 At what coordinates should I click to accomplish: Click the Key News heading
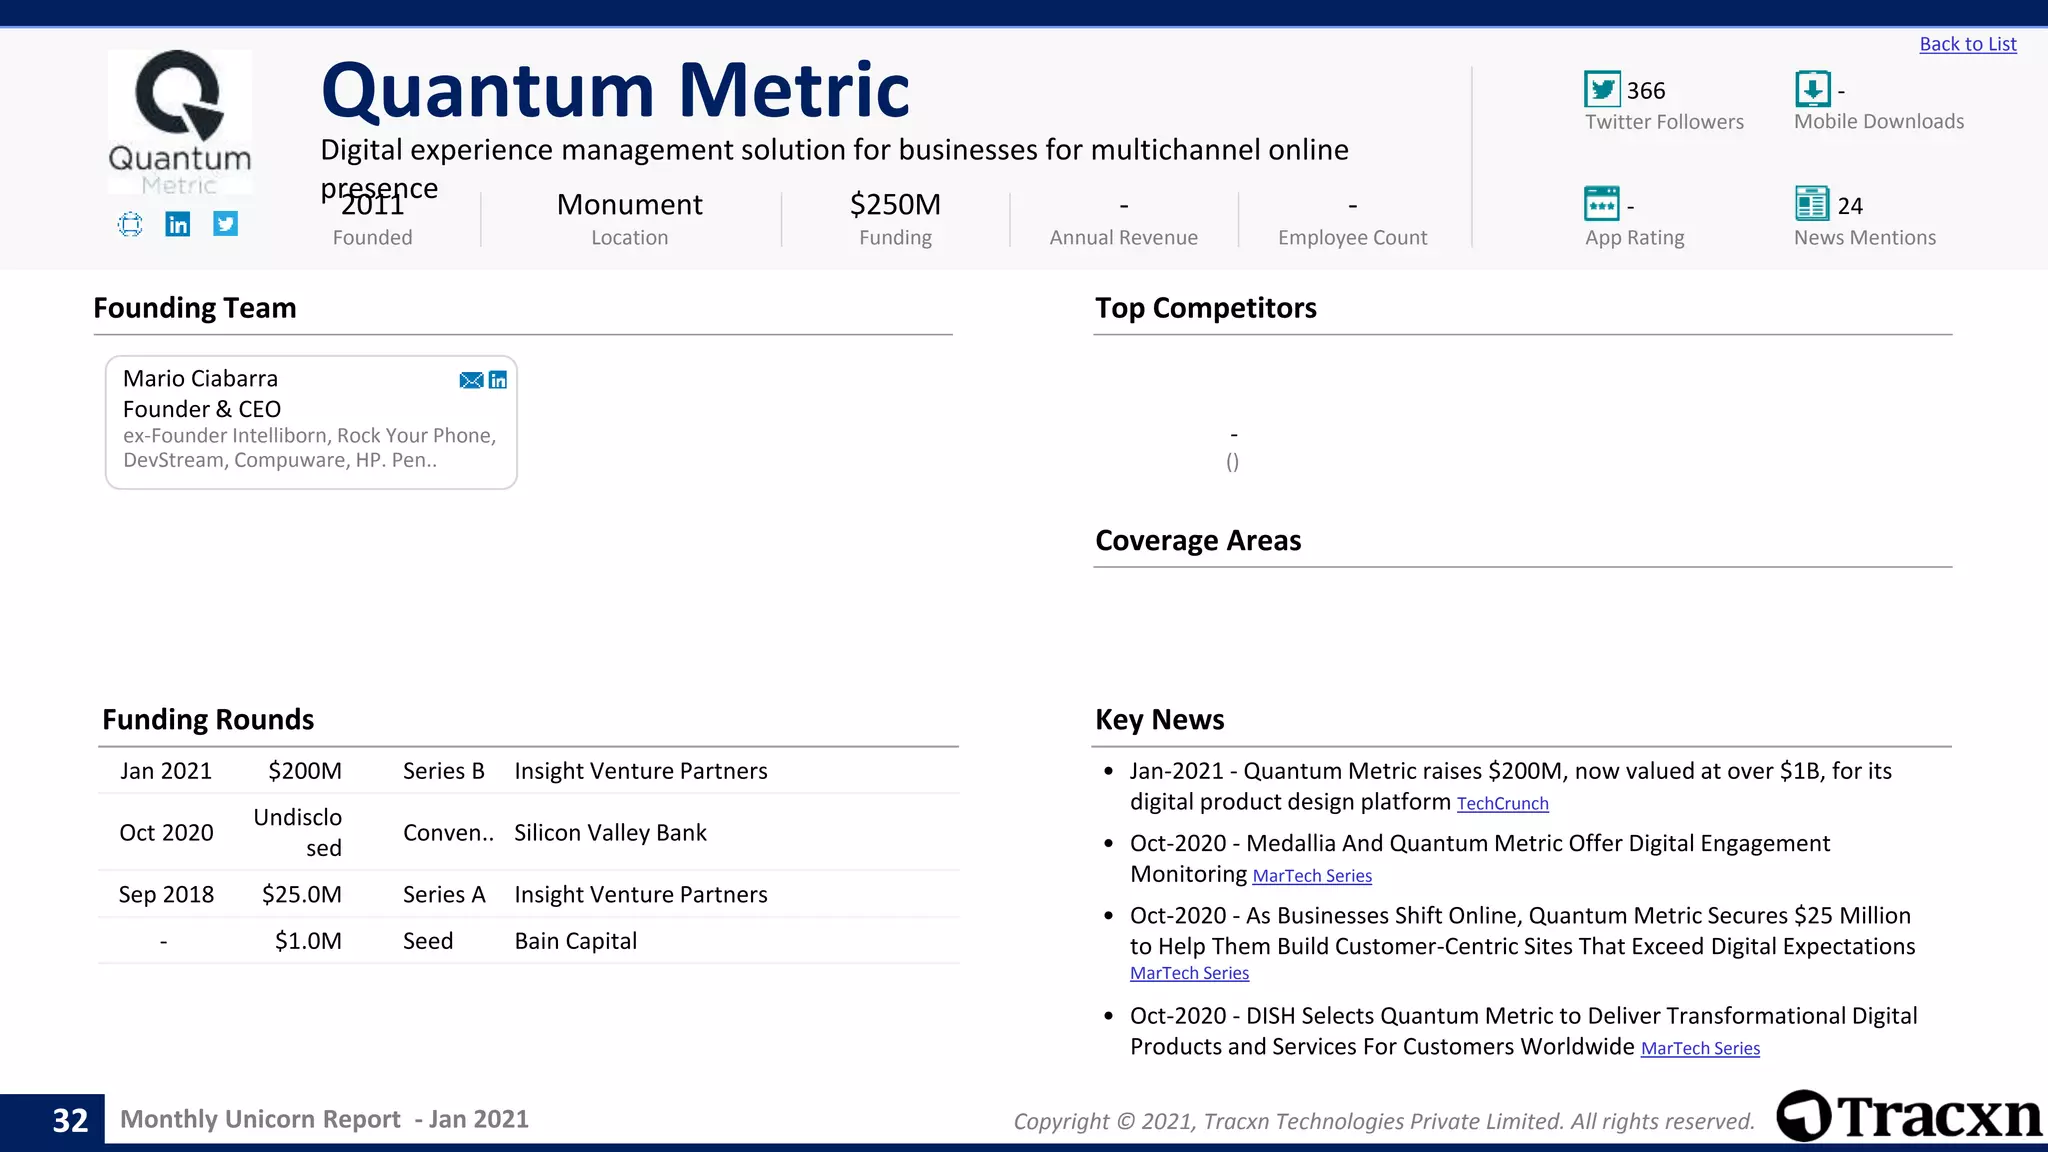coord(1160,720)
